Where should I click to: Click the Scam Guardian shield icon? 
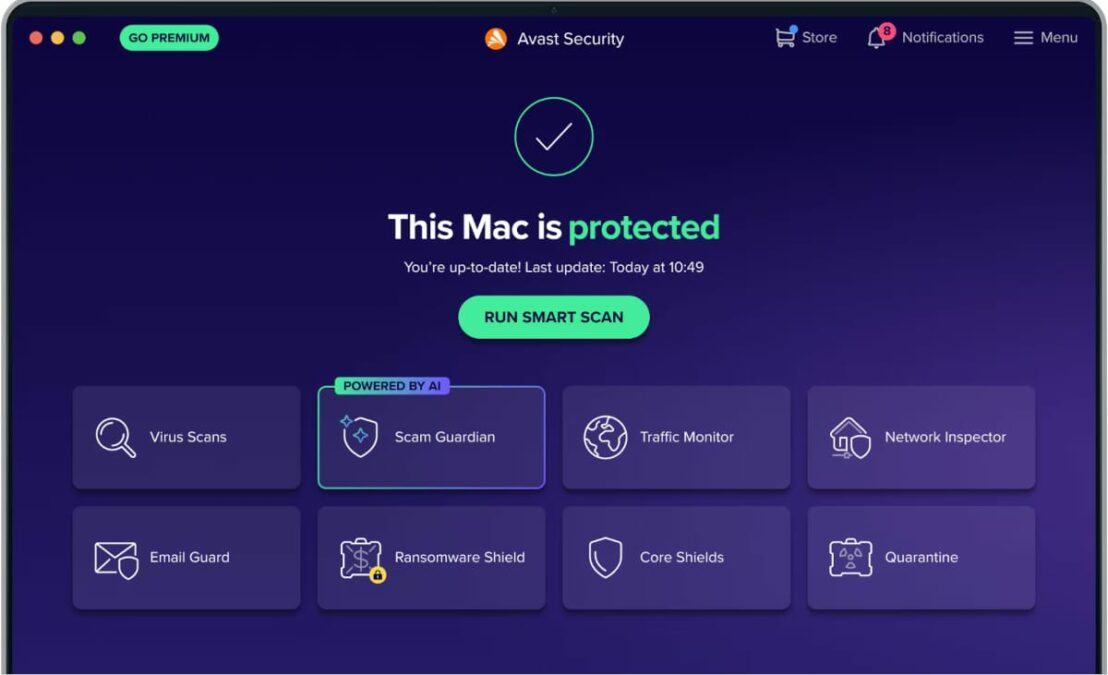(x=359, y=436)
